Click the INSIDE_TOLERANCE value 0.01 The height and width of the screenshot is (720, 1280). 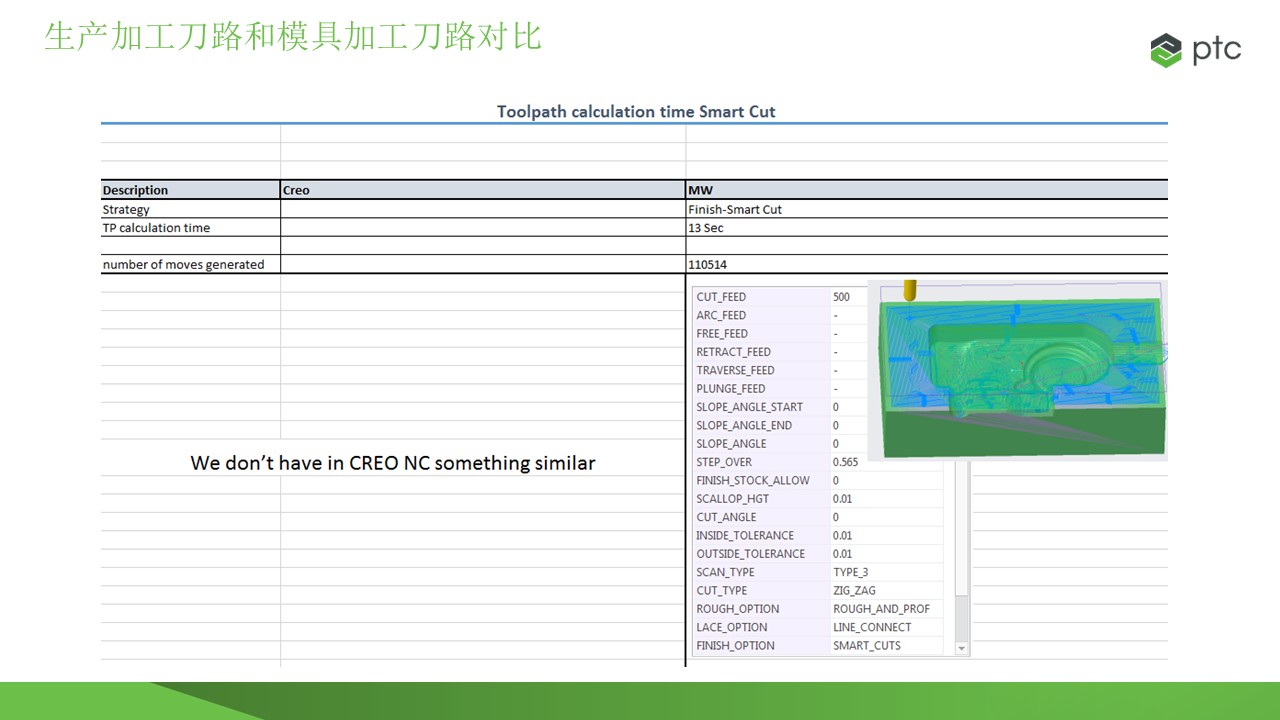click(x=843, y=535)
